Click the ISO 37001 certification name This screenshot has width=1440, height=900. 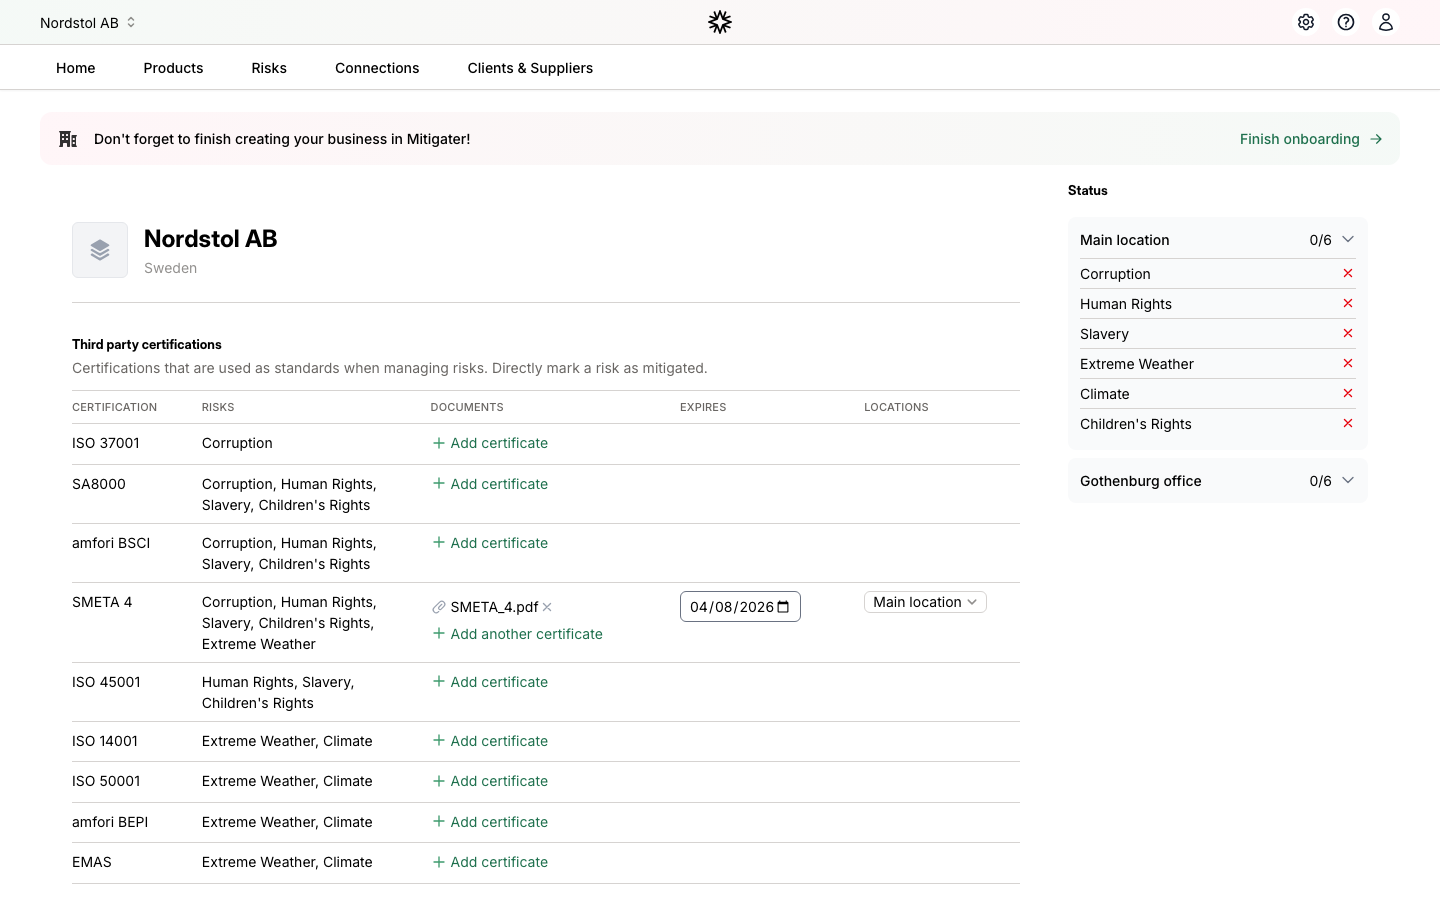click(x=106, y=443)
